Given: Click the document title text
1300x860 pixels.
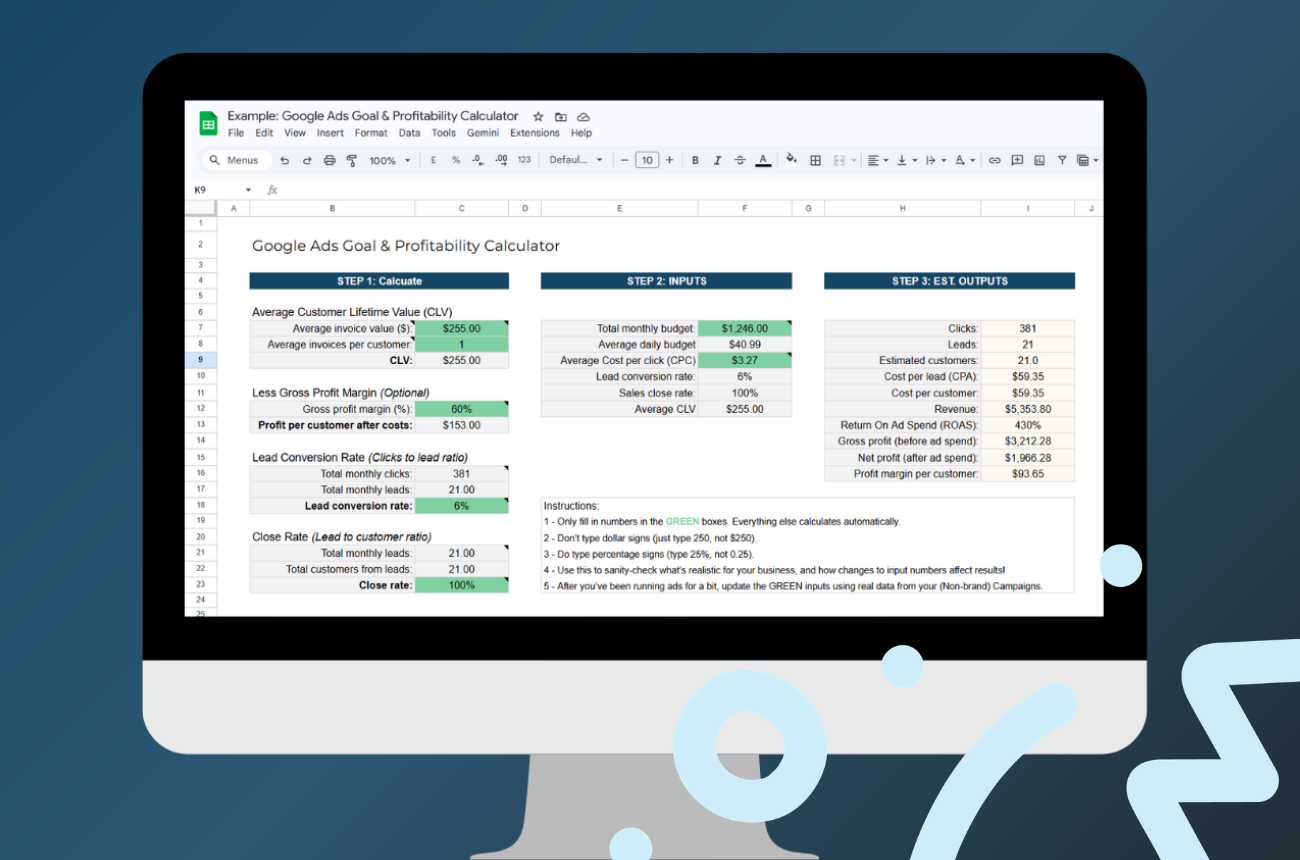Looking at the screenshot, I should tap(373, 116).
